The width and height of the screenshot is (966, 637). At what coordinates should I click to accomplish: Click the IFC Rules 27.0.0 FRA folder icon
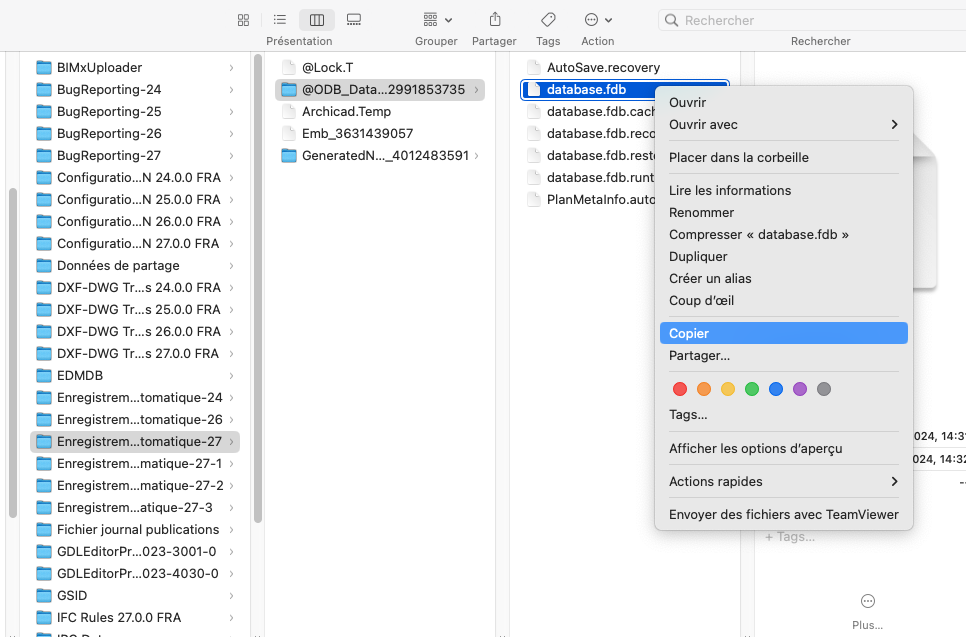click(44, 617)
